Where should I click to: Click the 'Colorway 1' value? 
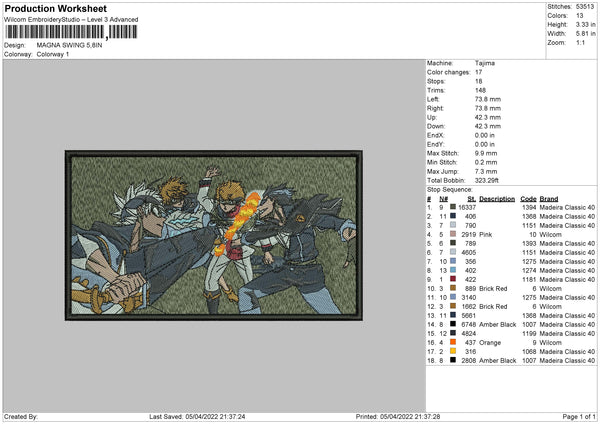53,54
